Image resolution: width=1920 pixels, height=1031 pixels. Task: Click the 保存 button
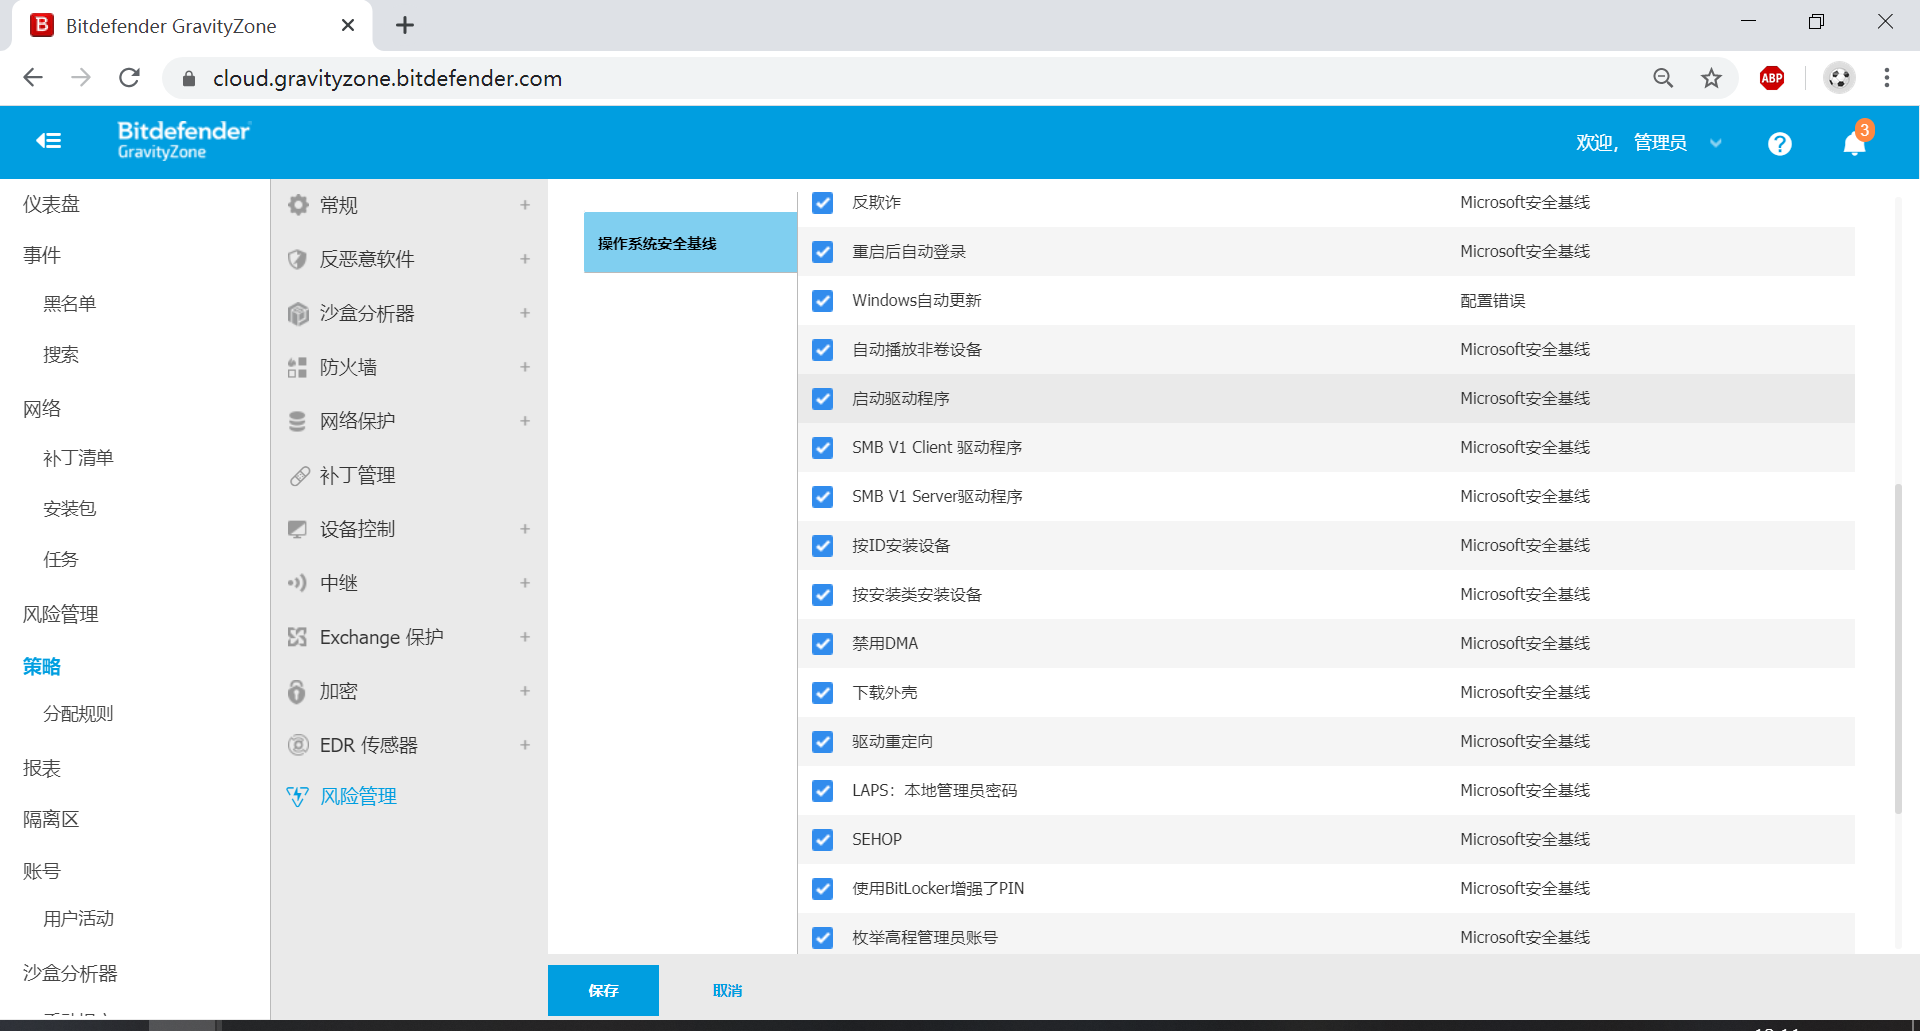(603, 990)
